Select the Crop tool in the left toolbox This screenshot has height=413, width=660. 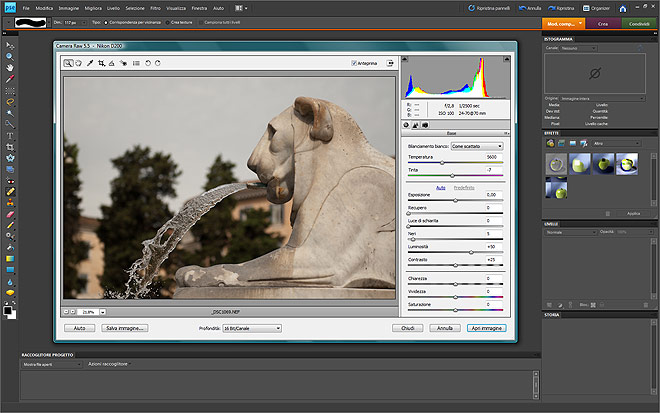[x=10, y=147]
